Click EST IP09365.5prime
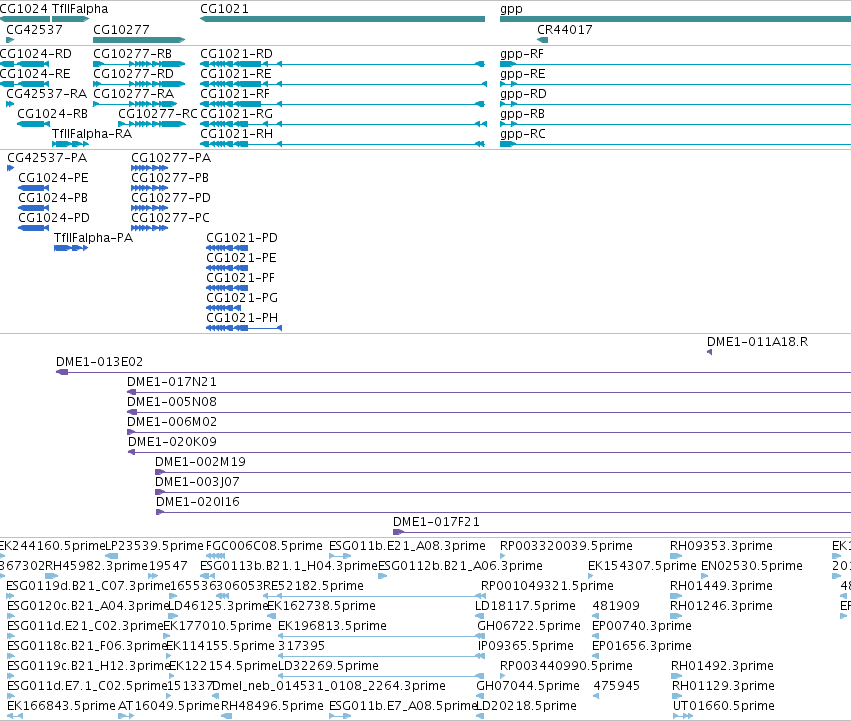 [x=525, y=646]
